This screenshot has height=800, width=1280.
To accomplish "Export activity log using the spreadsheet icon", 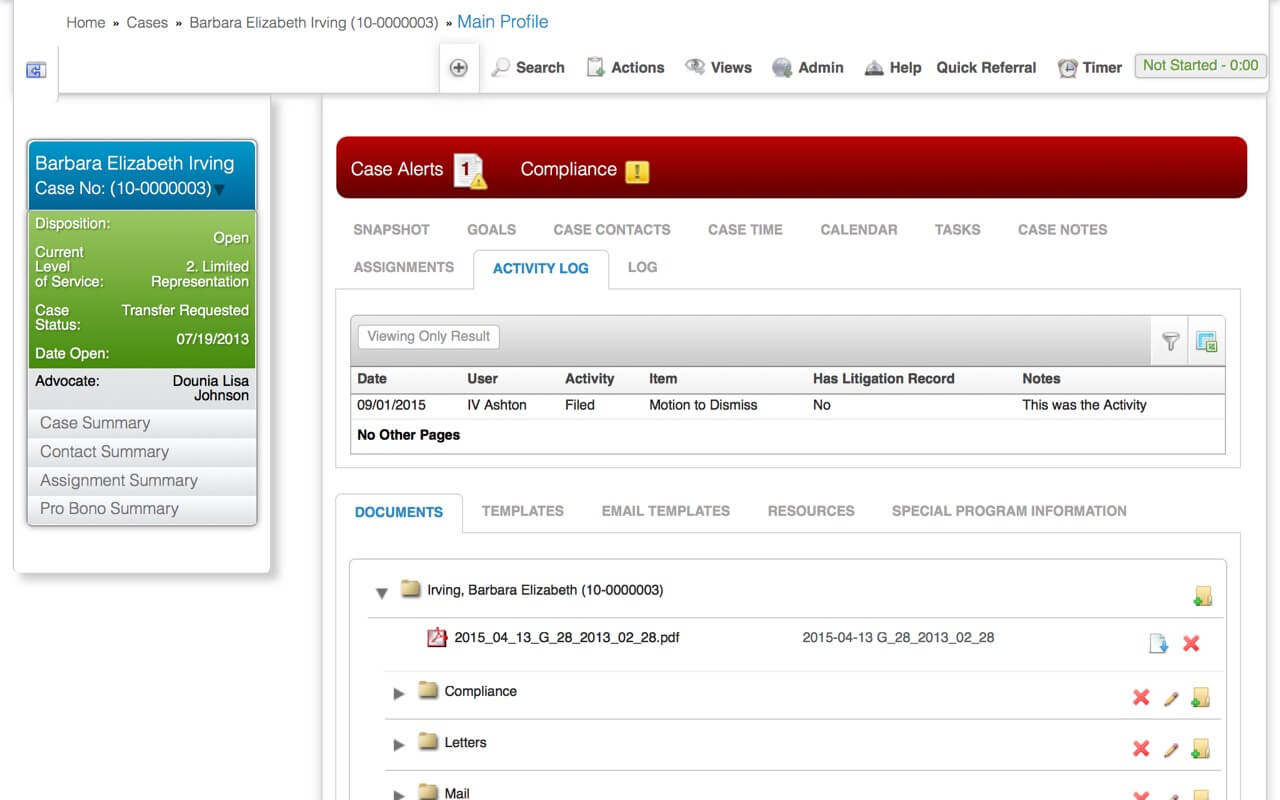I will tap(1206, 341).
